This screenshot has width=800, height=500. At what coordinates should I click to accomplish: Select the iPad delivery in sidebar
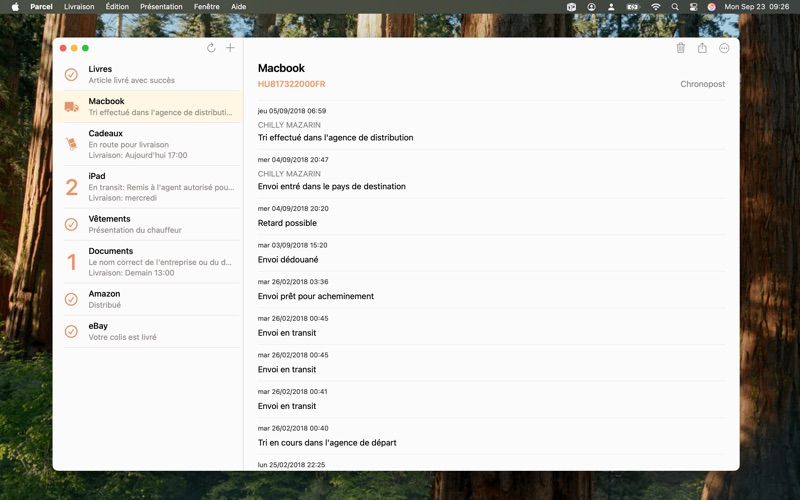[x=148, y=187]
